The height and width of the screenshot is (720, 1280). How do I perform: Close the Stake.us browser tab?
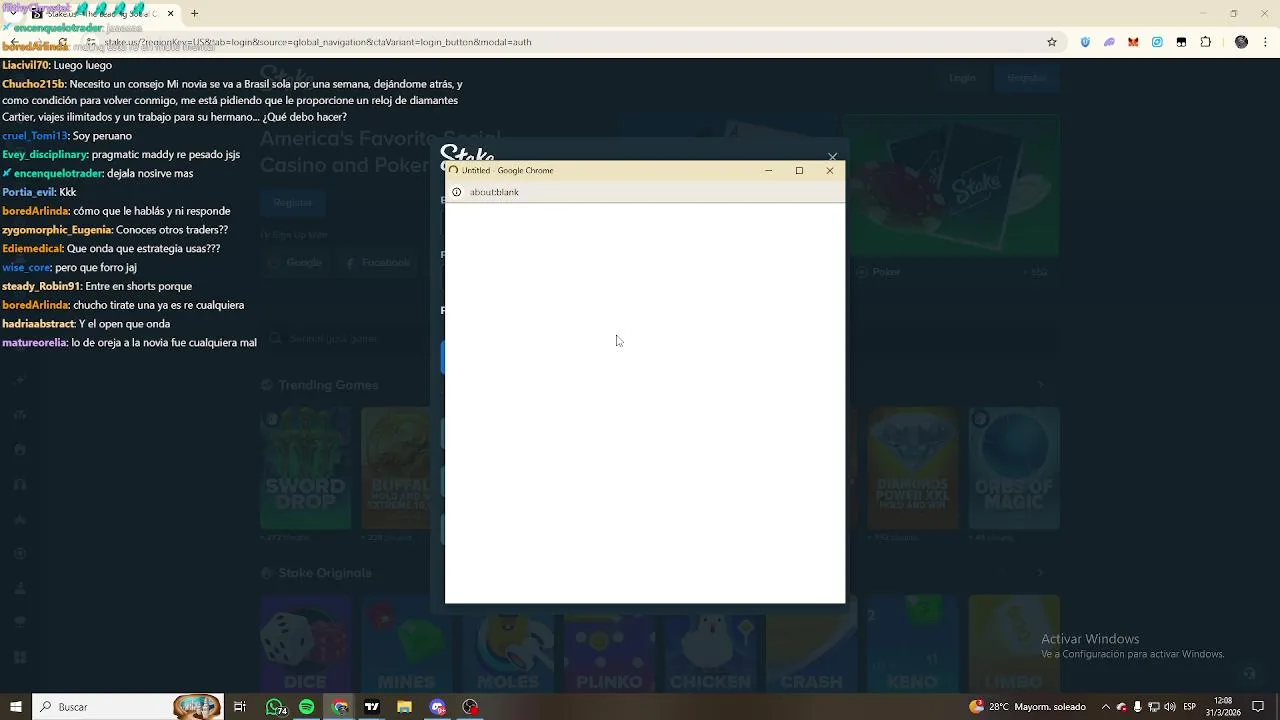170,14
